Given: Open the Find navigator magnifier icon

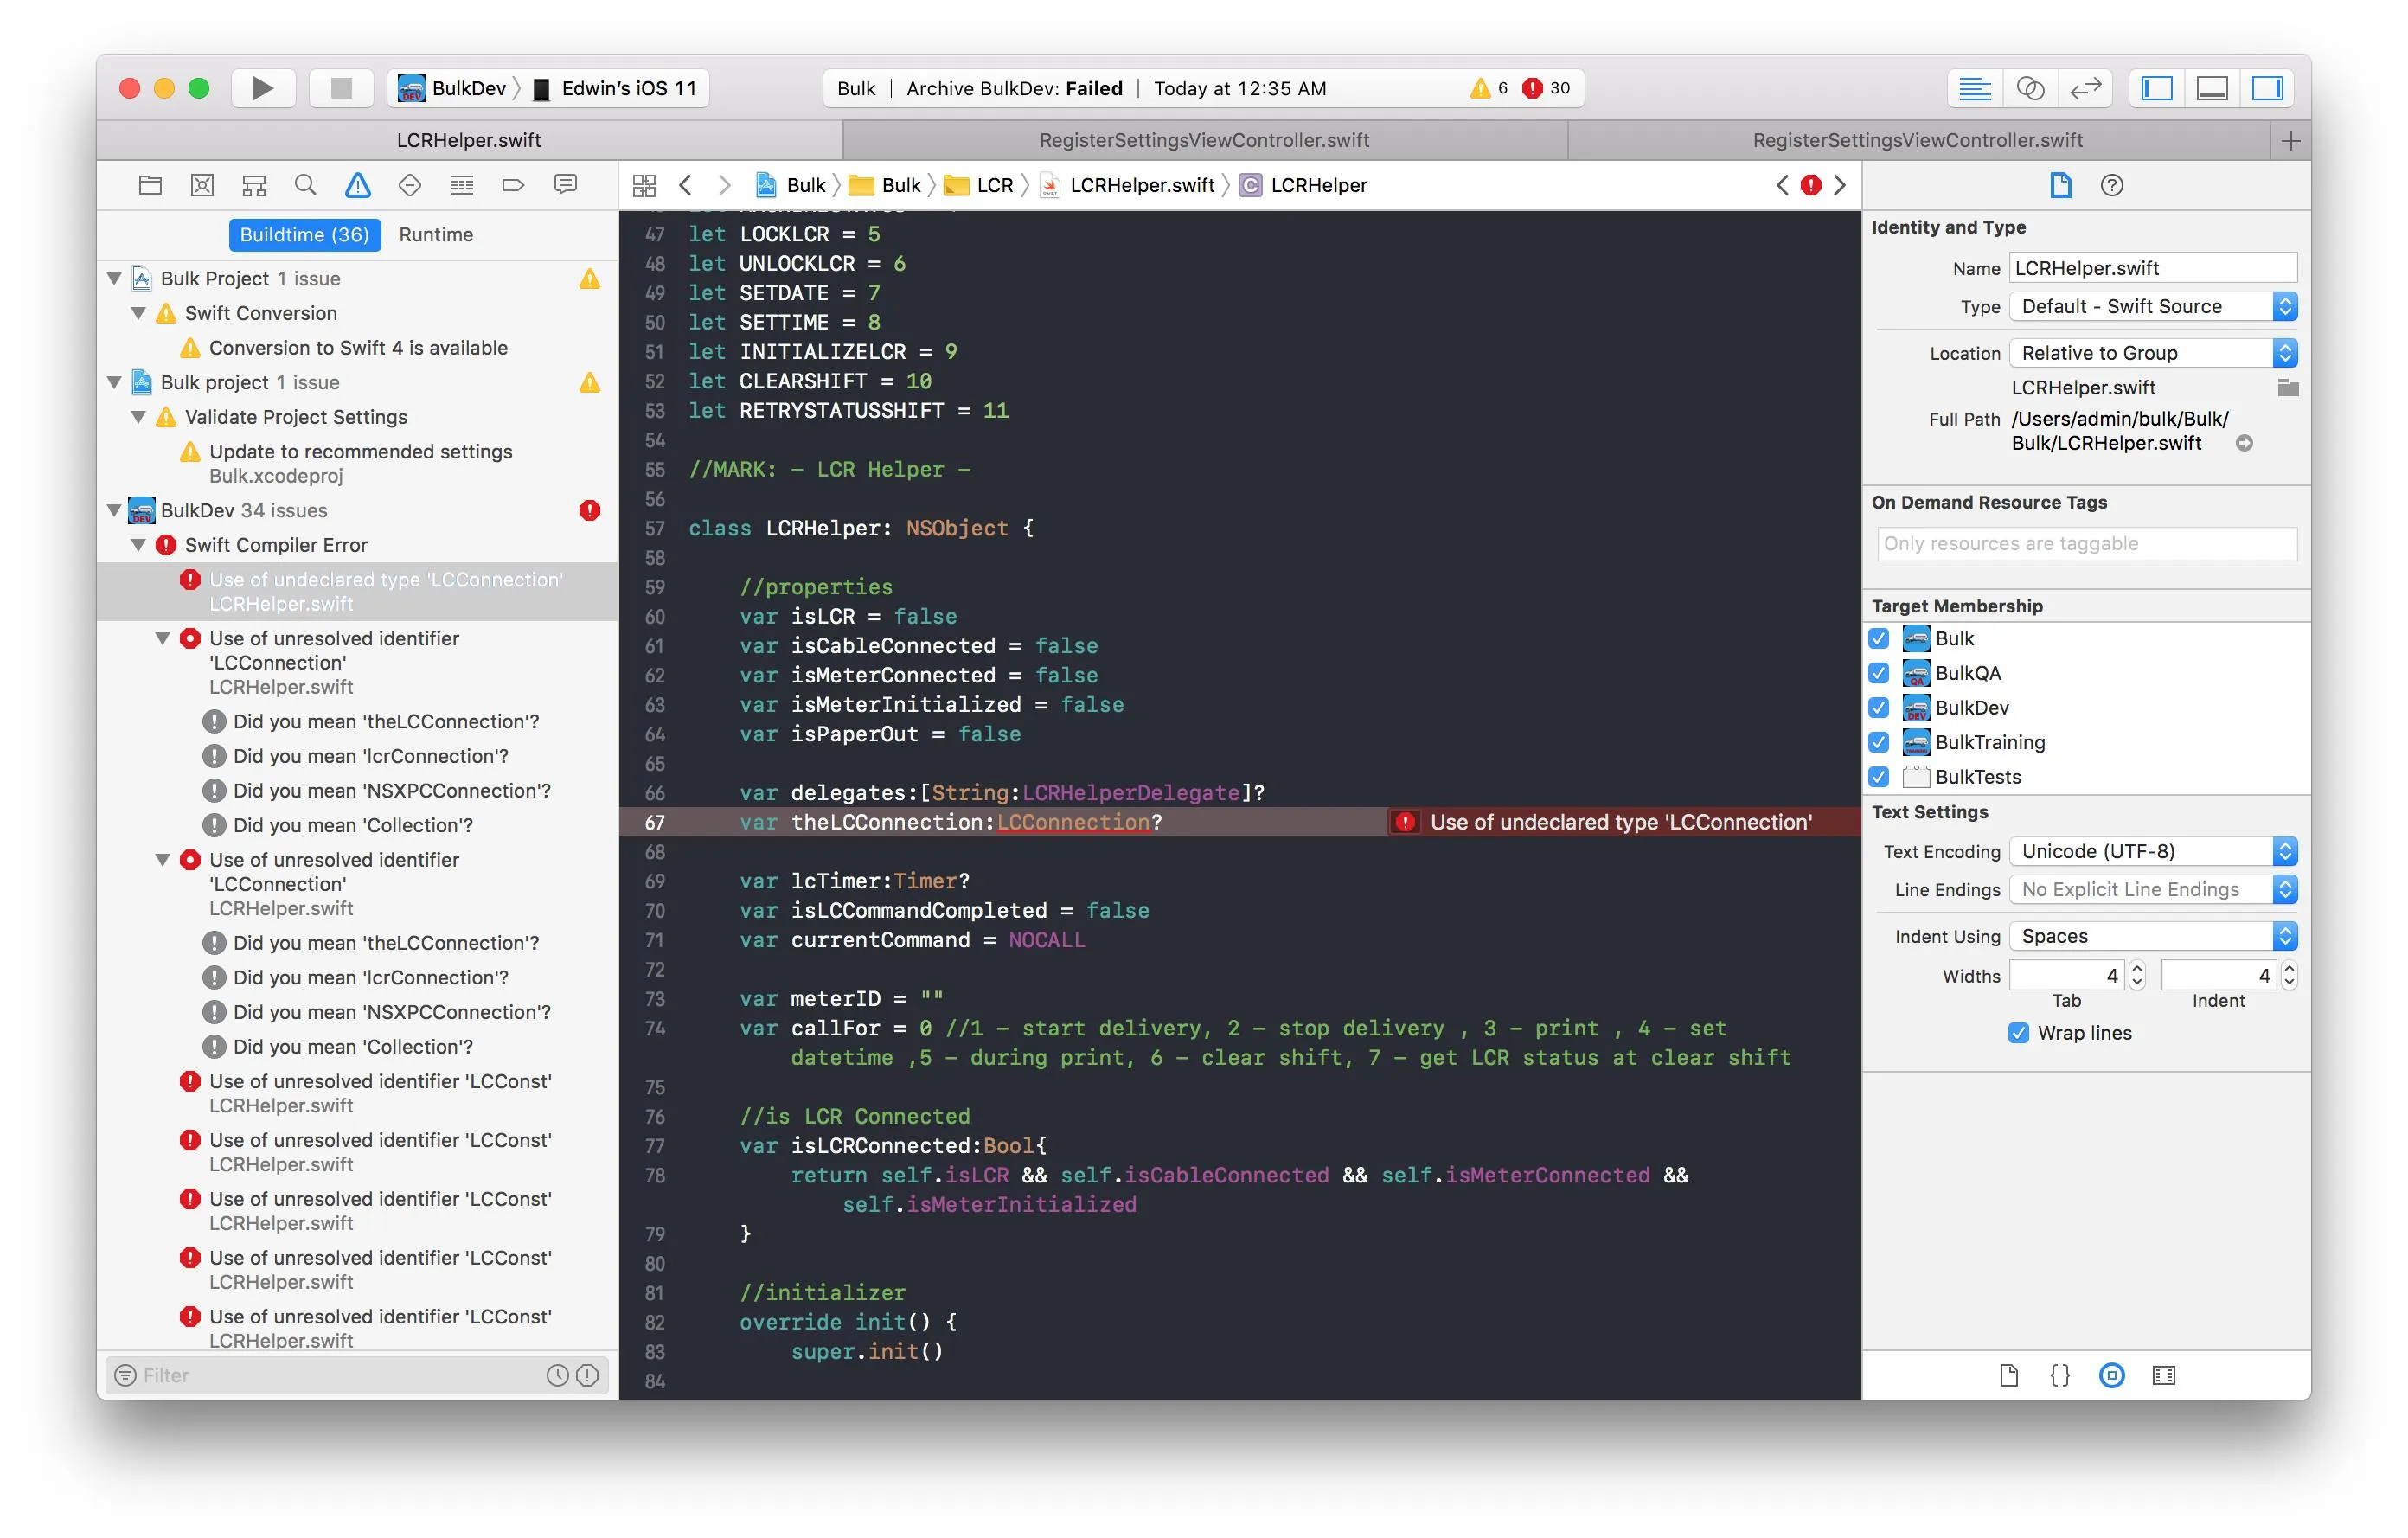Looking at the screenshot, I should click(305, 185).
